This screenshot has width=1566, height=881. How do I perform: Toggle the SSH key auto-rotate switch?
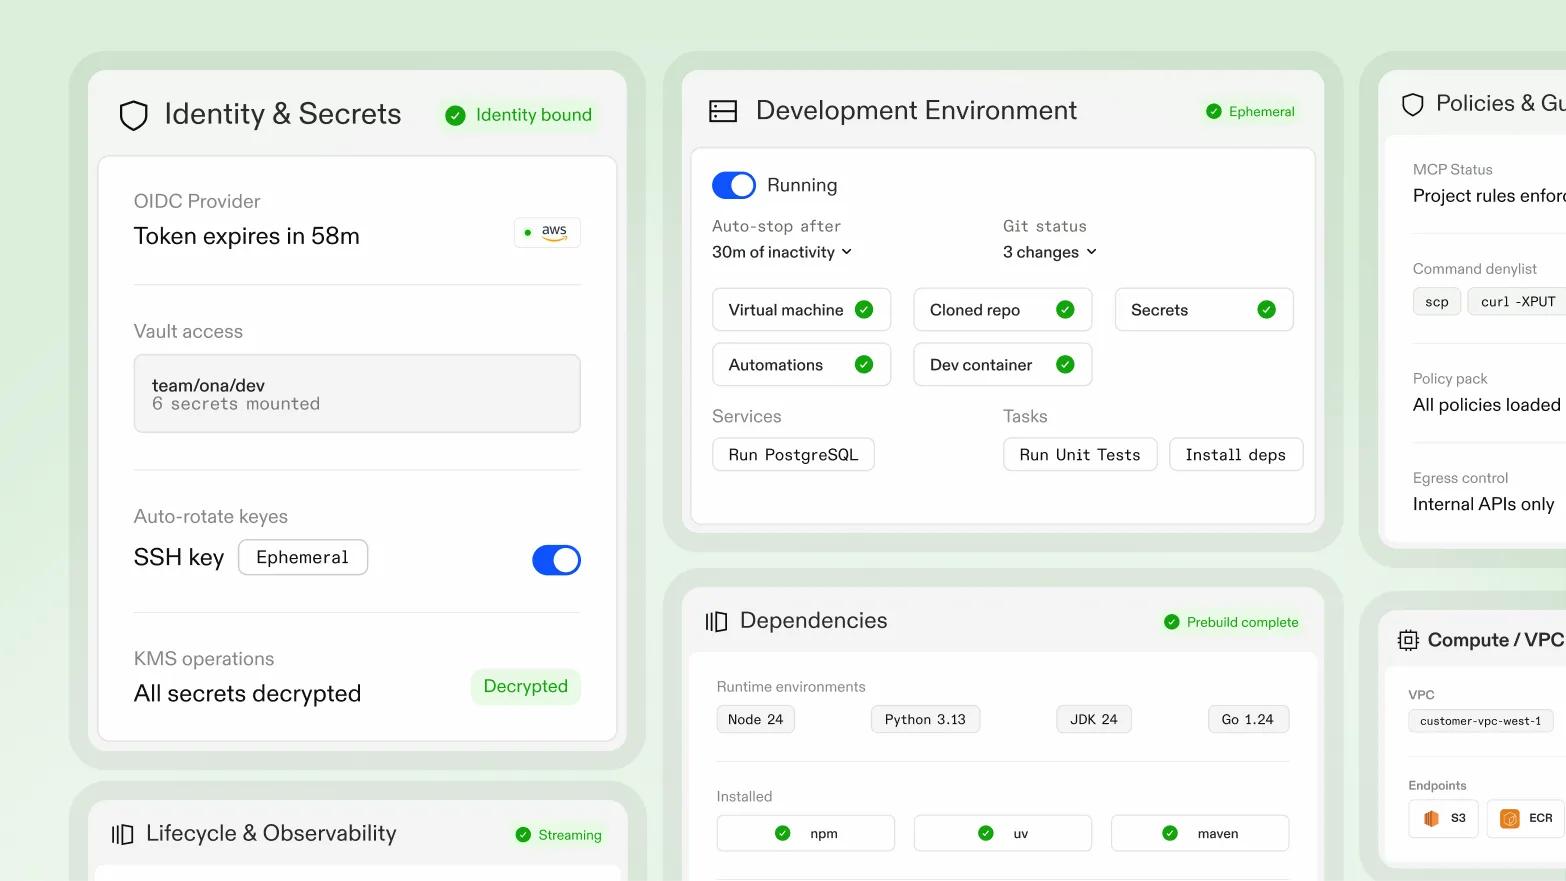[556, 560]
